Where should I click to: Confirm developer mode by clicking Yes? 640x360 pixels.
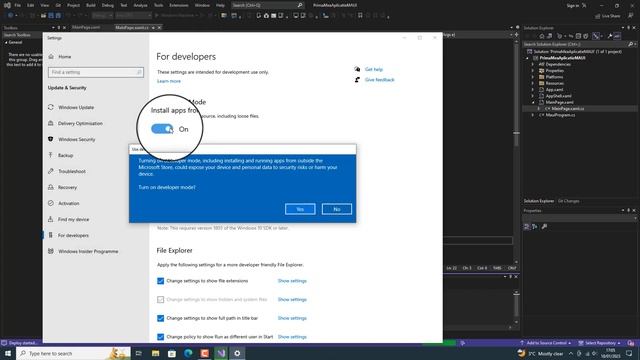click(300, 209)
